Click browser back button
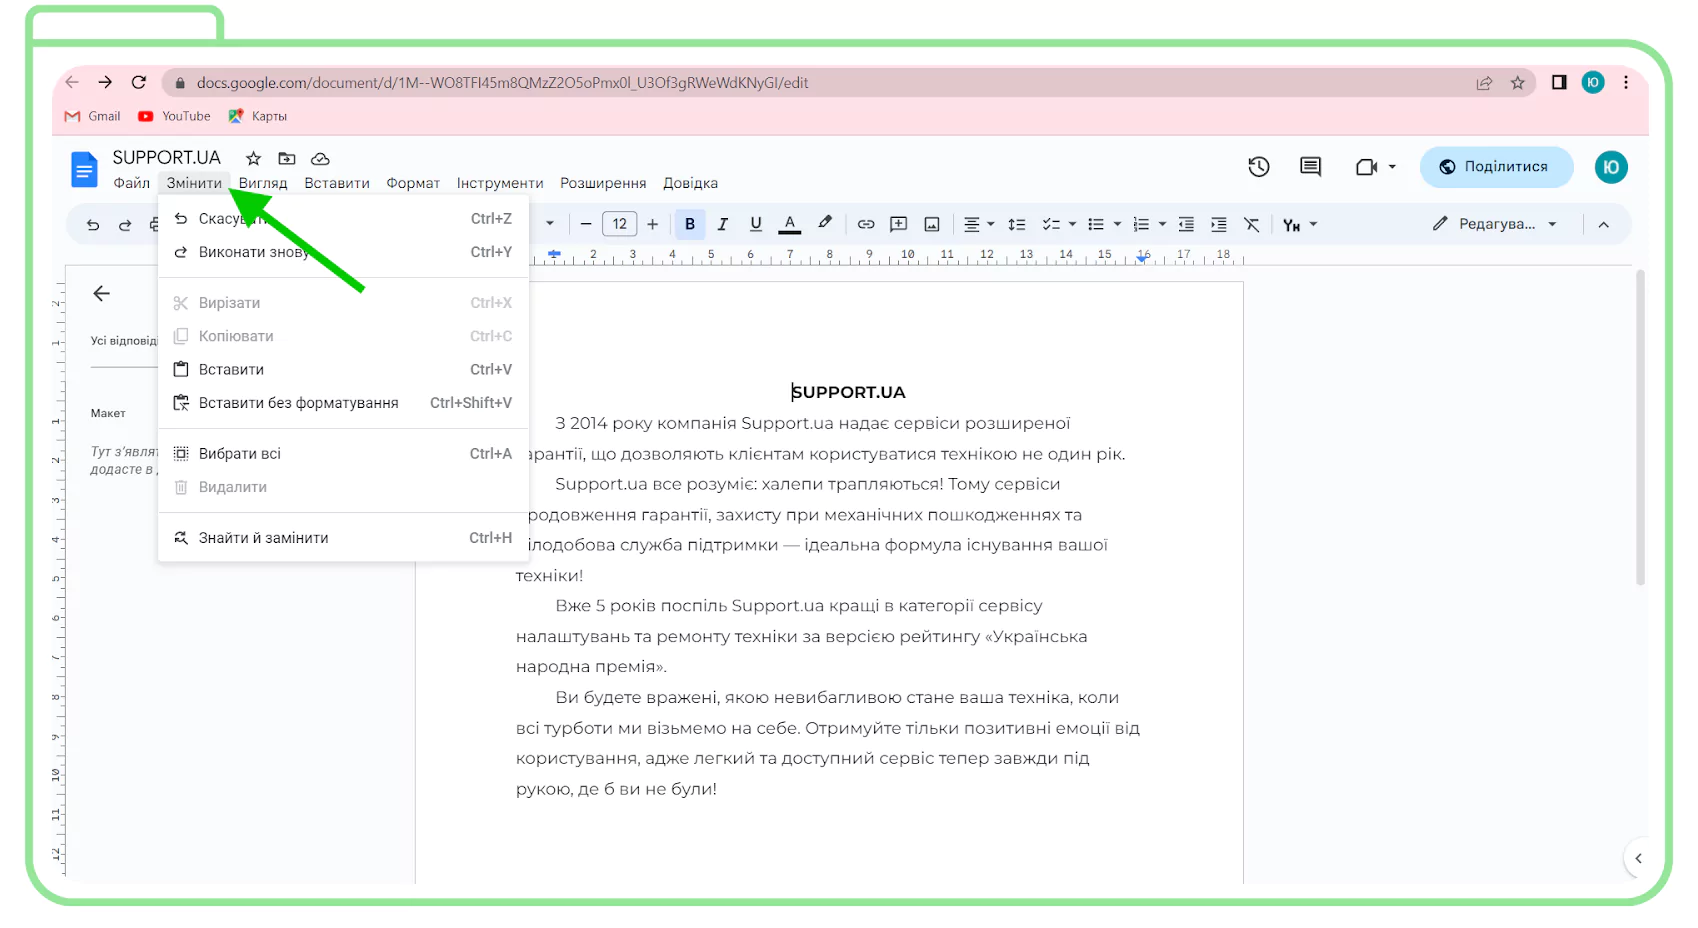Screen dimensions: 1698x928 72,82
